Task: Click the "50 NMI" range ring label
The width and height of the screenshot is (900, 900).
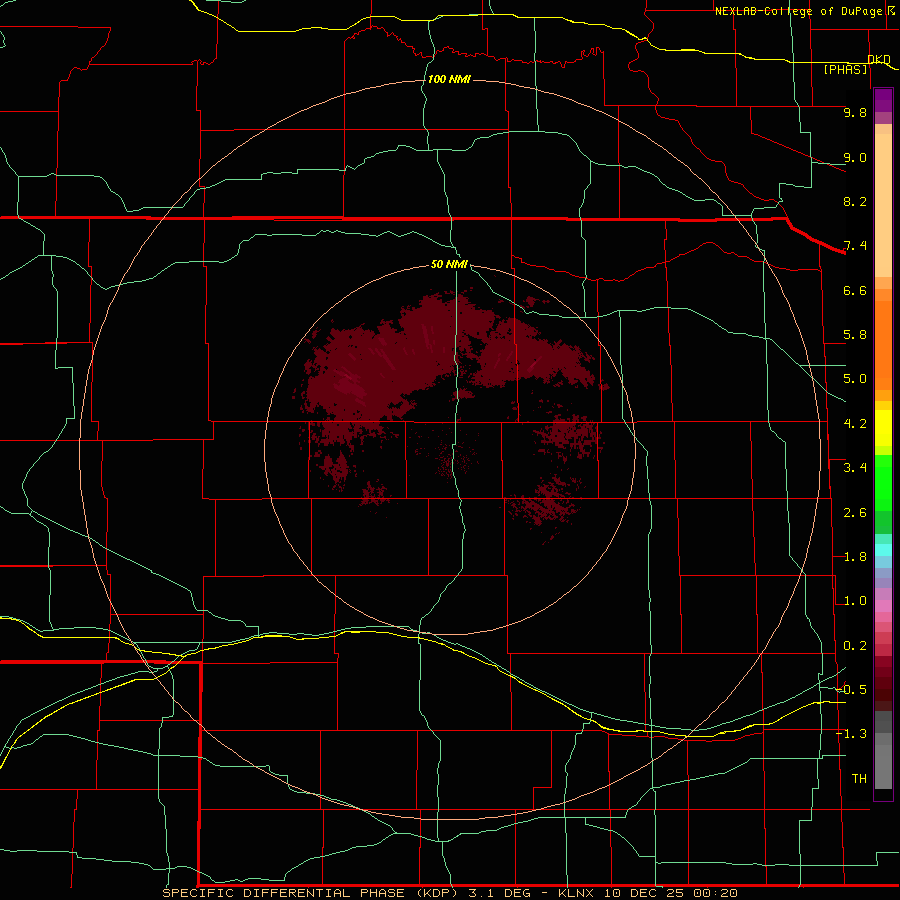Action: (x=449, y=264)
